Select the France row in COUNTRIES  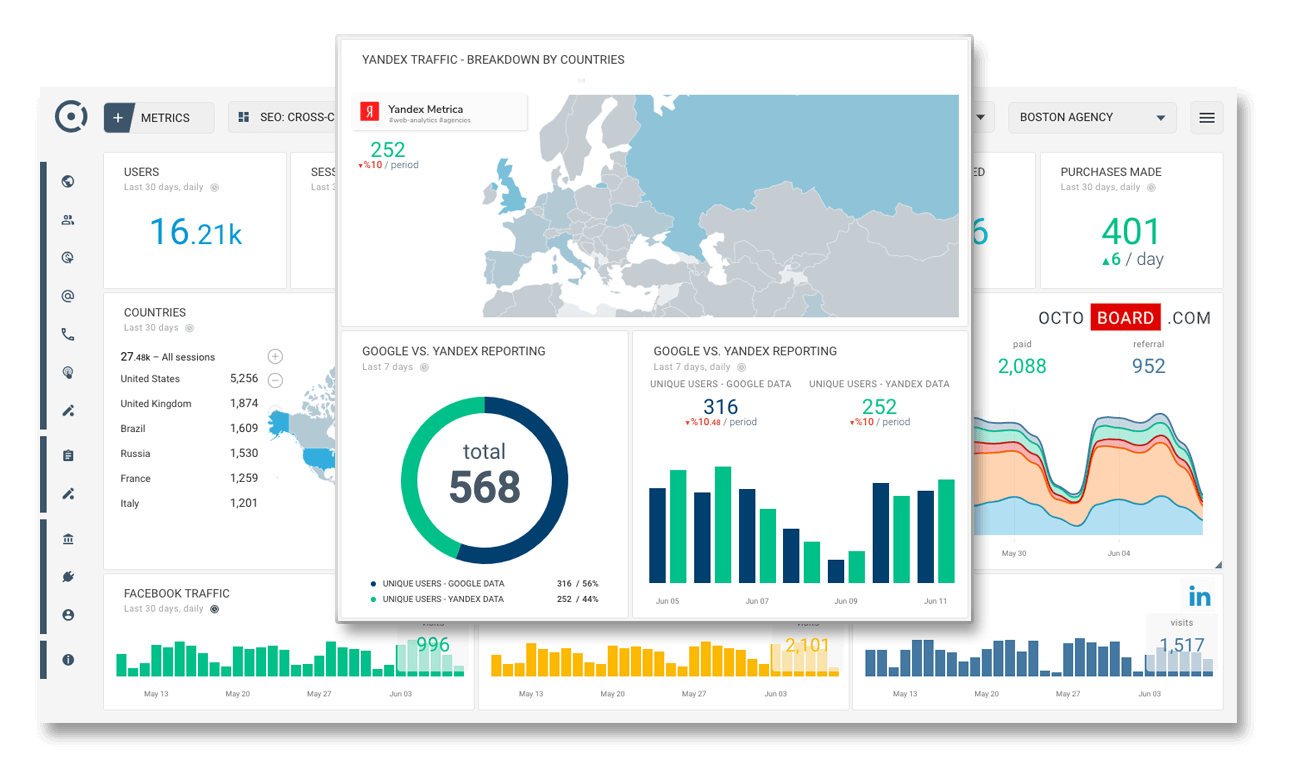click(189, 479)
